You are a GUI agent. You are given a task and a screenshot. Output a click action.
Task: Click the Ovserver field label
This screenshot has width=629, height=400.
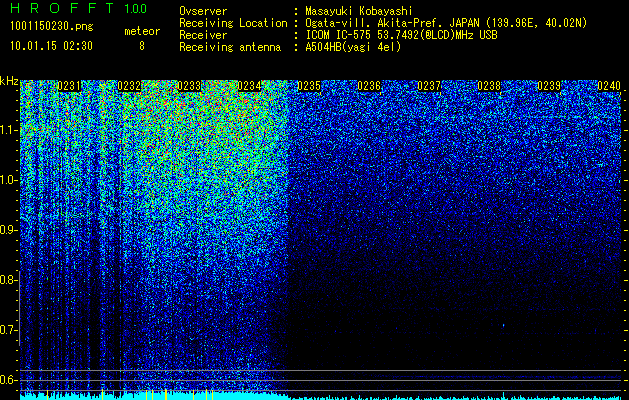point(203,11)
